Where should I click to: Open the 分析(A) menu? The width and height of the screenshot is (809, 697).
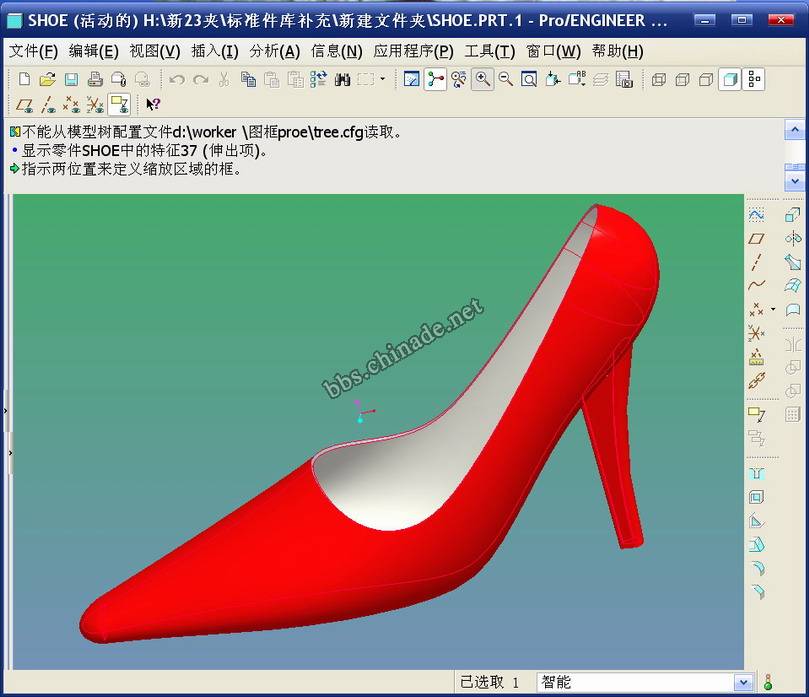click(x=274, y=51)
